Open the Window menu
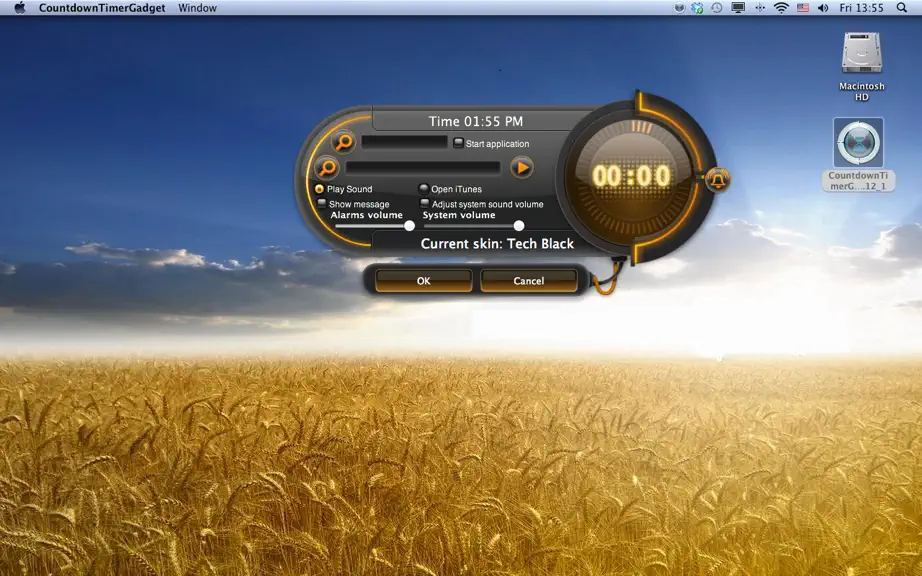922x576 pixels. click(197, 8)
